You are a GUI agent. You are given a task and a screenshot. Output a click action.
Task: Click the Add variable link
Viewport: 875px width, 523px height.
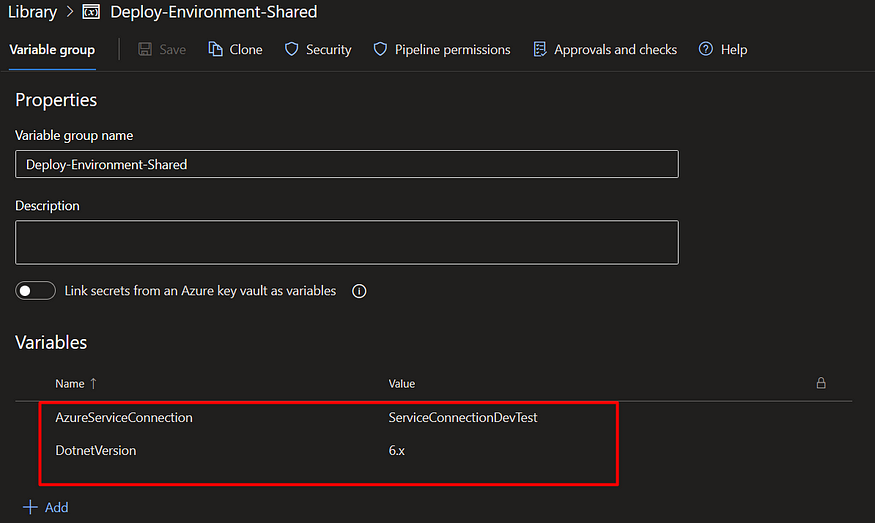(x=56, y=507)
